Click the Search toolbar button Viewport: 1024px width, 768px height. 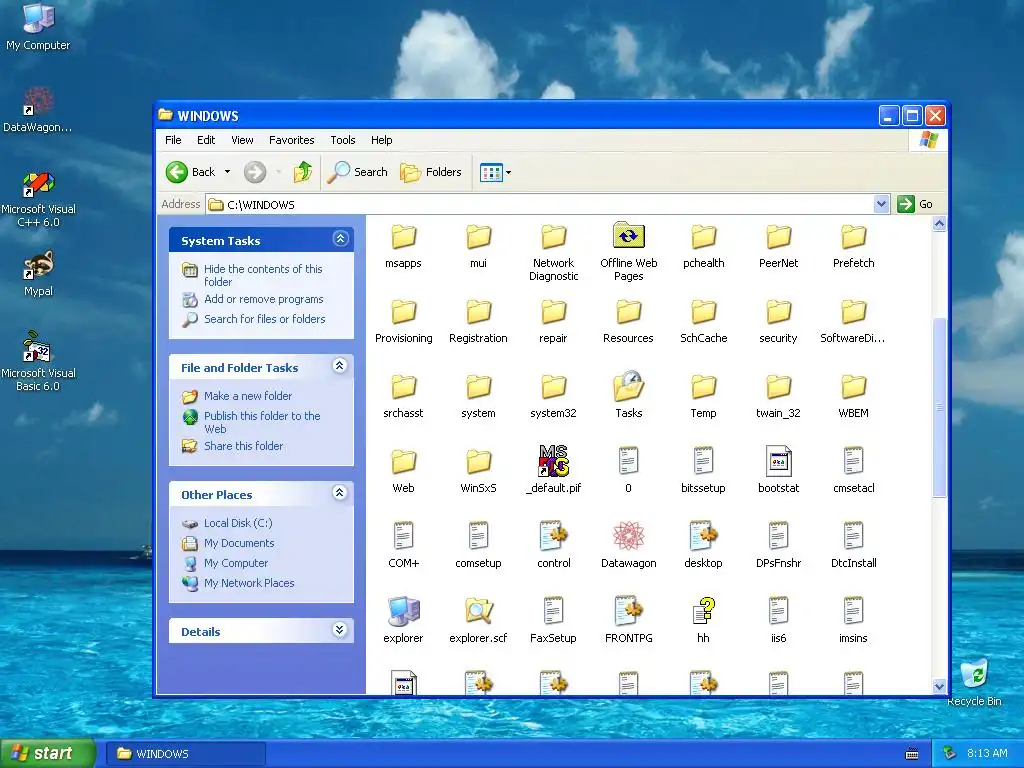click(357, 172)
